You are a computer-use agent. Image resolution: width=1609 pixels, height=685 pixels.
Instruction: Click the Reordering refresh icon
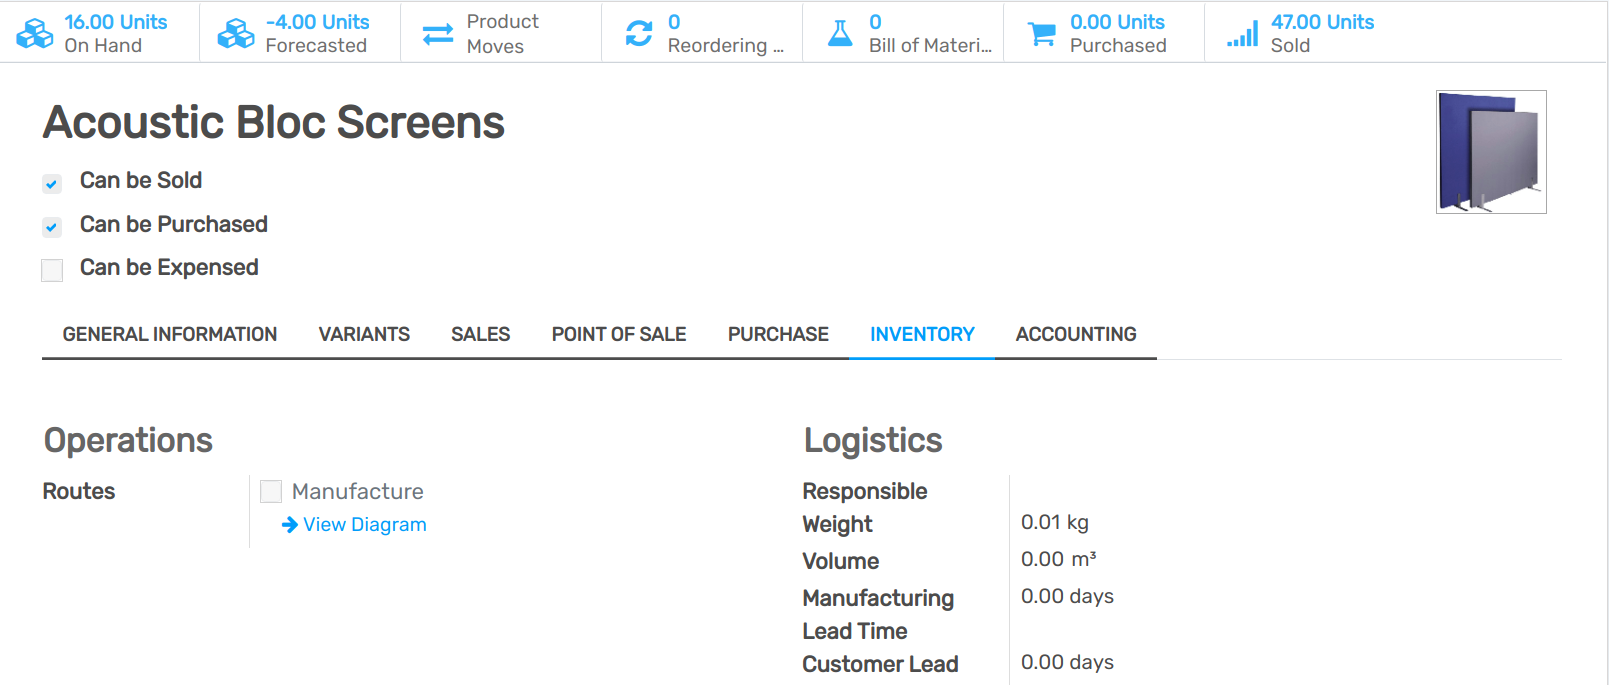(x=639, y=33)
